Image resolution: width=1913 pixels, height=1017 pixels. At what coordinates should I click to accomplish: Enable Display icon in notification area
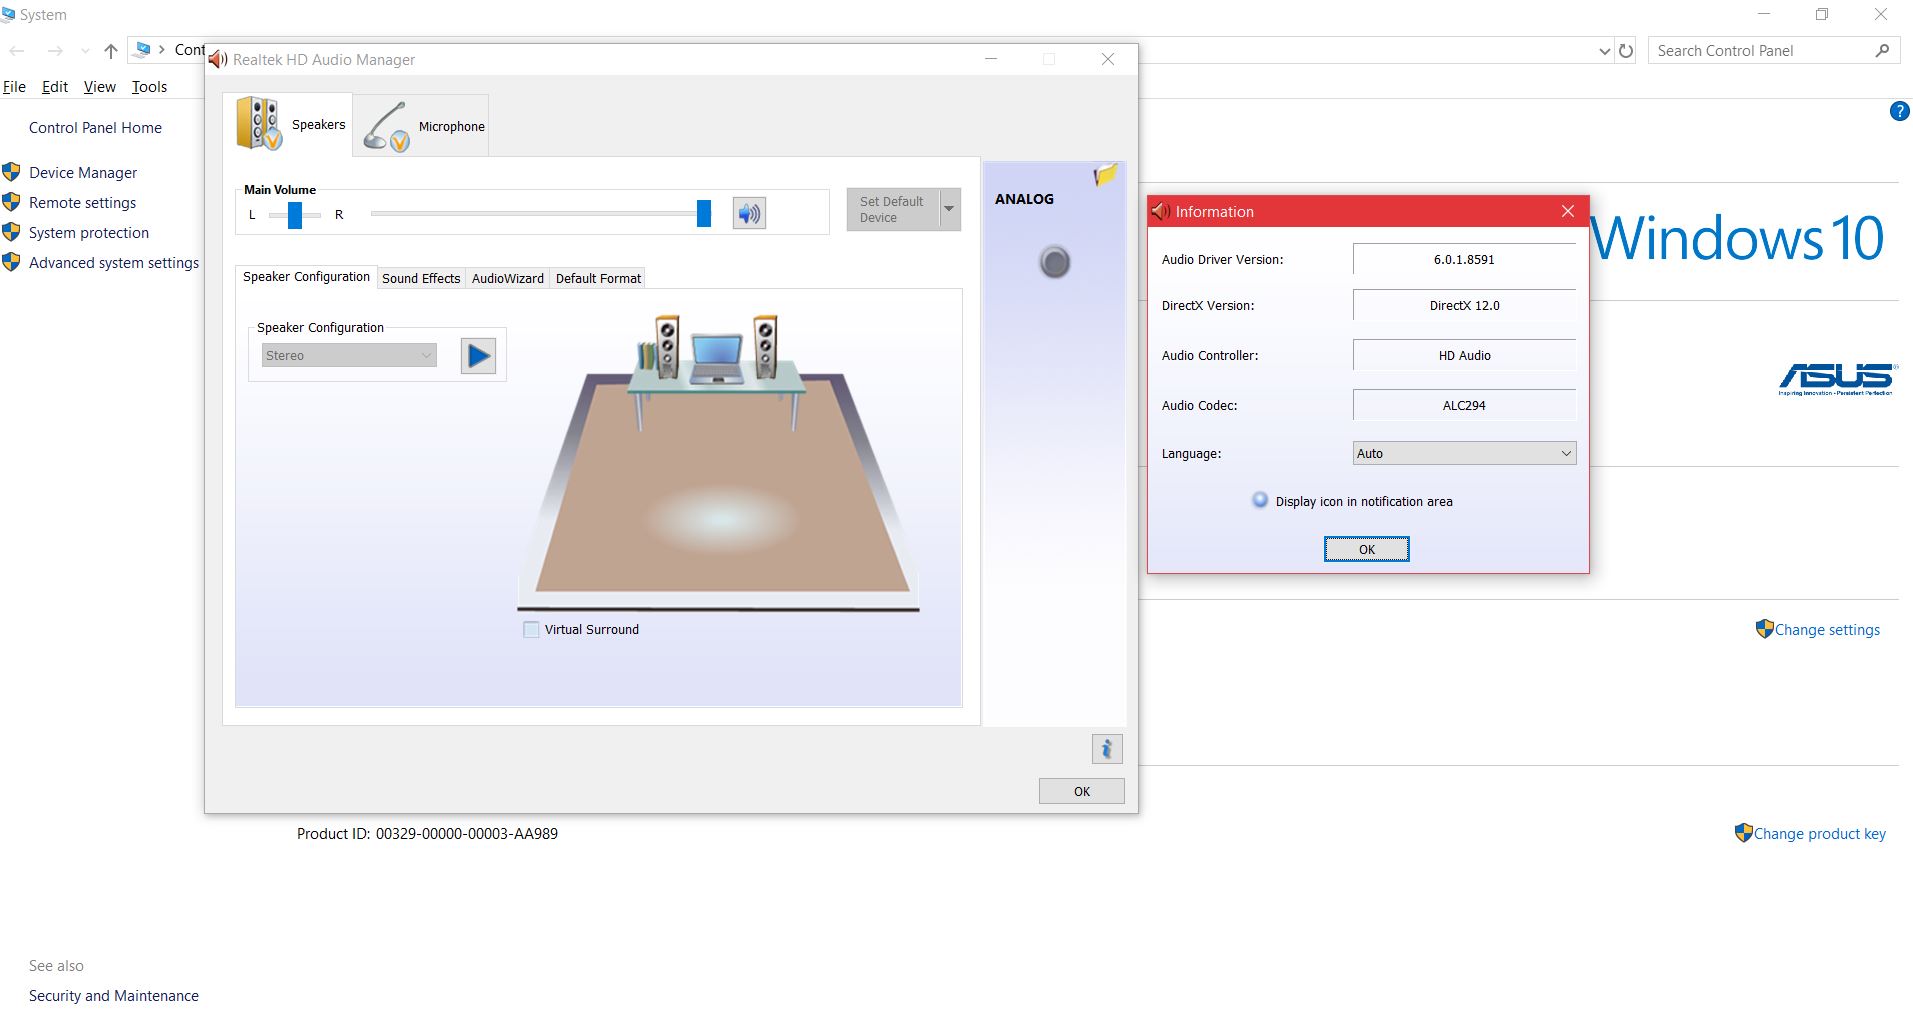point(1258,500)
